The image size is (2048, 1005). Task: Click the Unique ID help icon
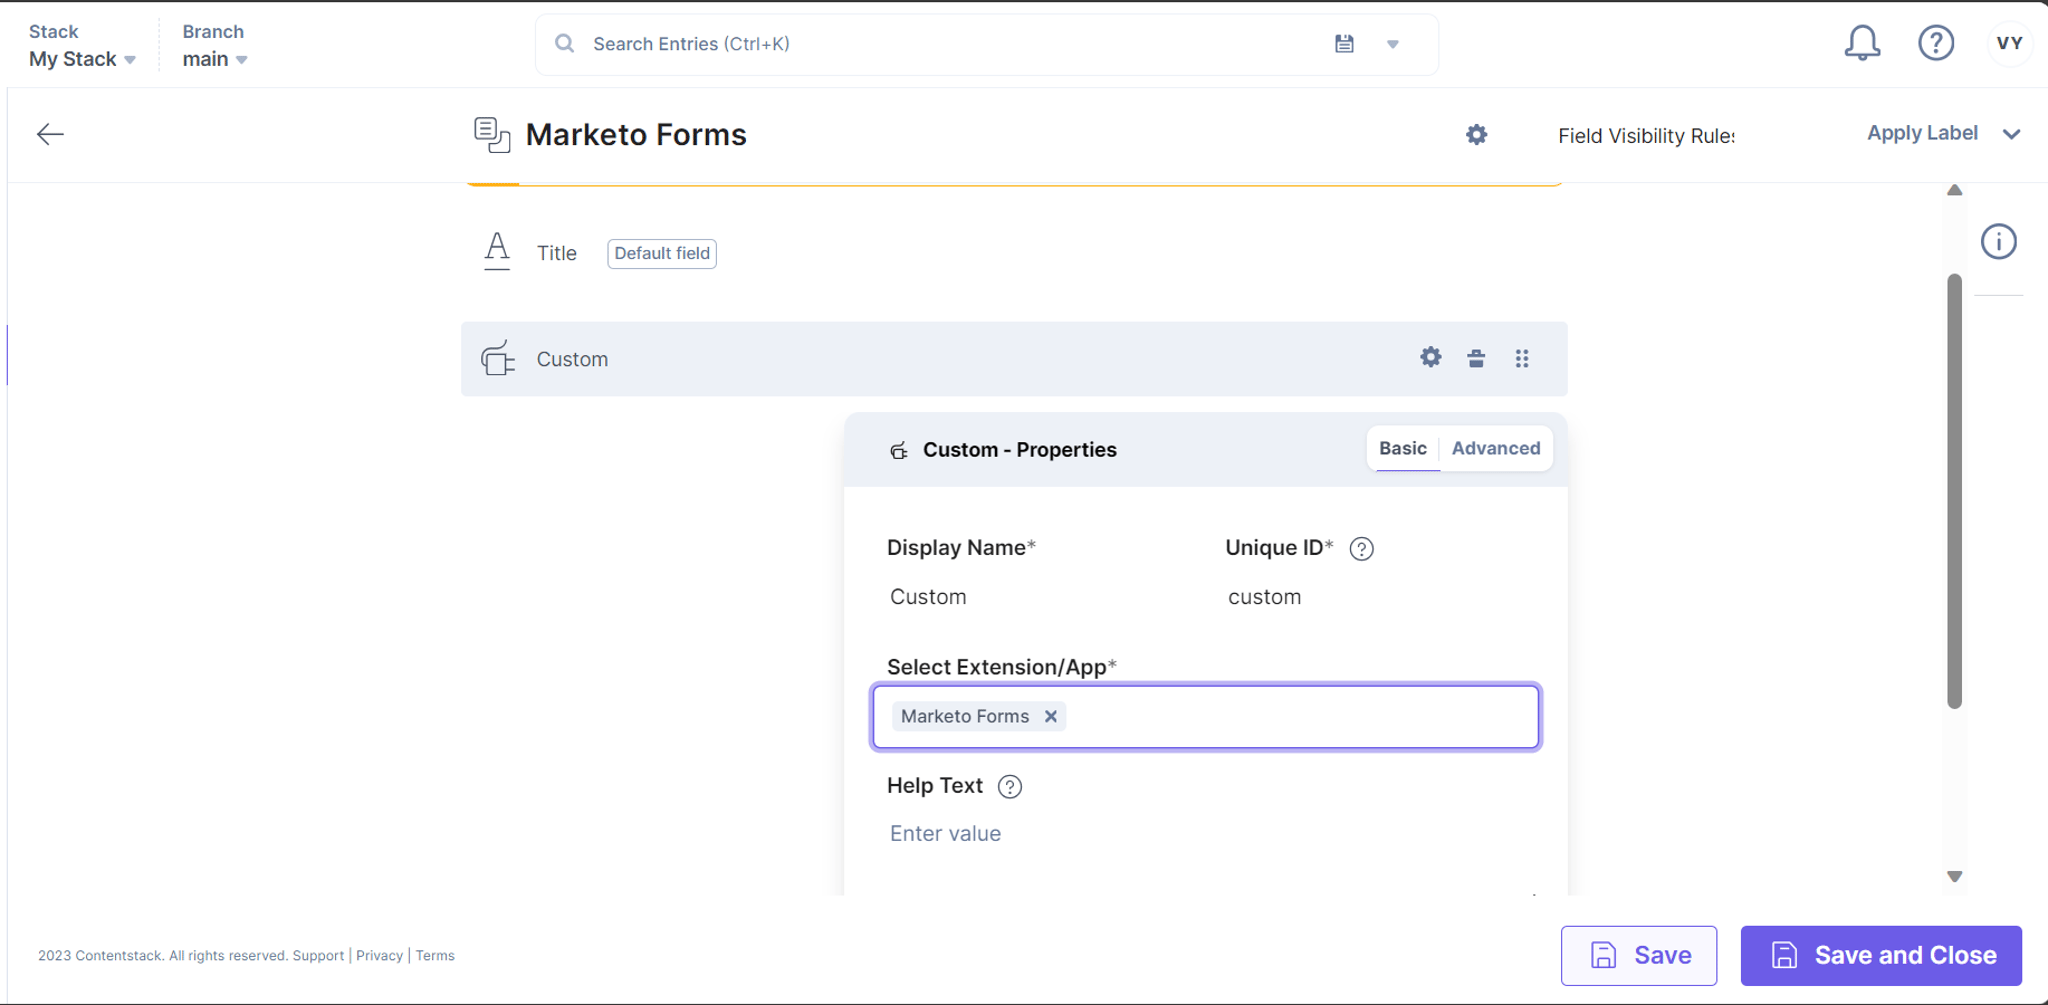(x=1361, y=549)
